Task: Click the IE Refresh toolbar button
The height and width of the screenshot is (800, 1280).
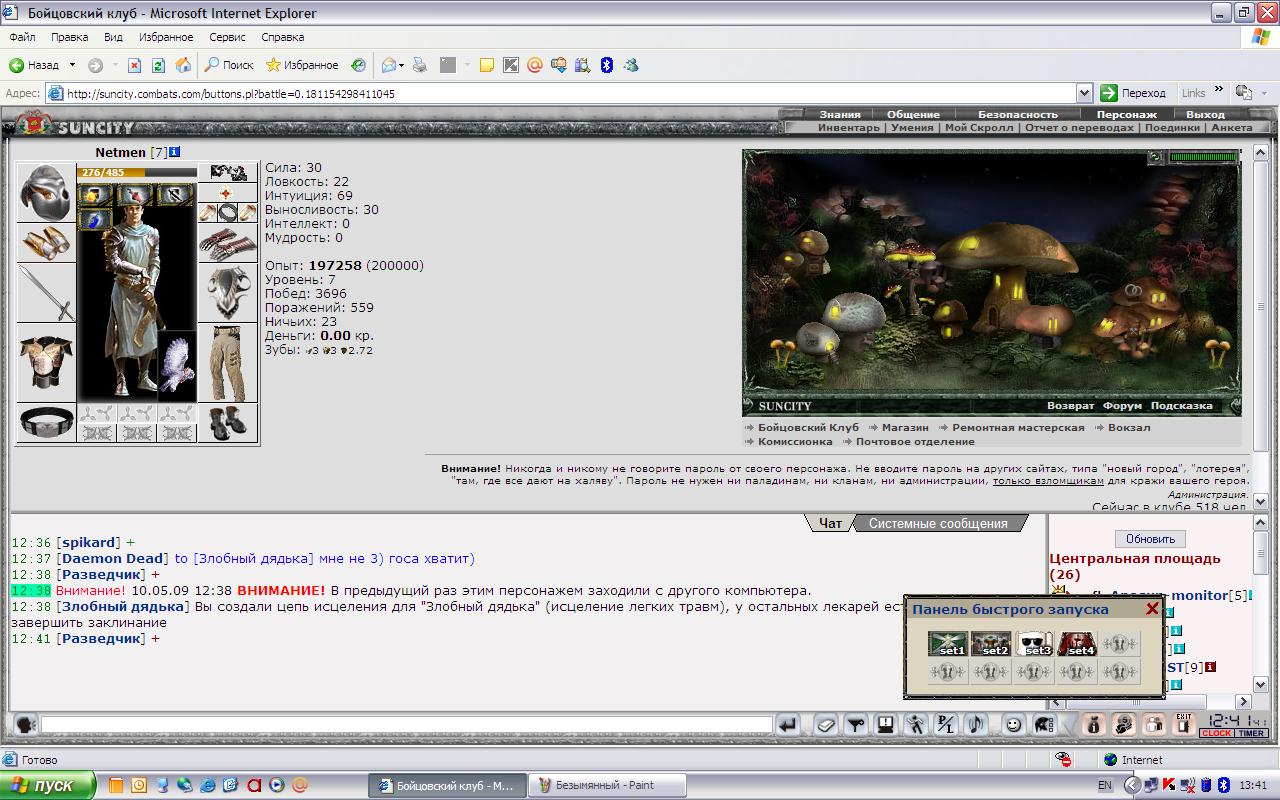Action: (158, 65)
